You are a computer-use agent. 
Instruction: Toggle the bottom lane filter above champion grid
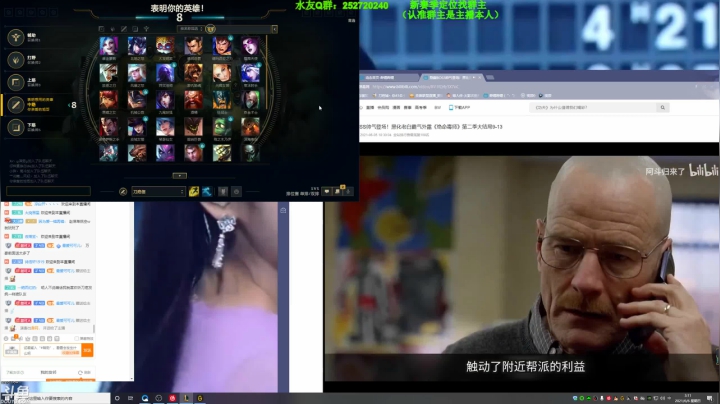point(135,29)
